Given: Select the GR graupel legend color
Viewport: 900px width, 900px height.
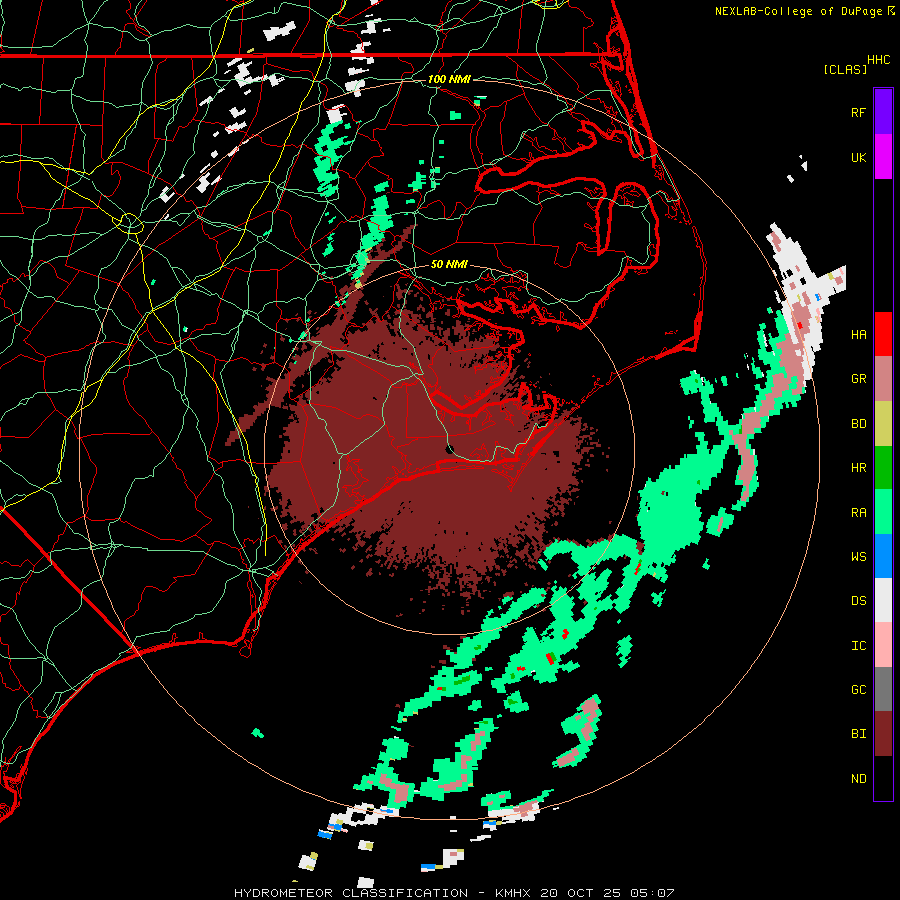Looking at the screenshot, I should [x=883, y=378].
